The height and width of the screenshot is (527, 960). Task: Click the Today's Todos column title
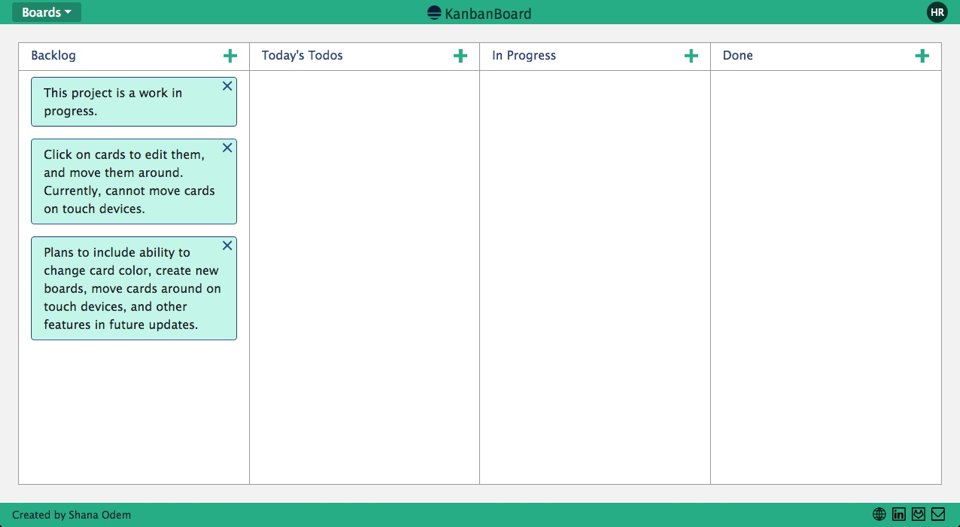[x=302, y=56]
